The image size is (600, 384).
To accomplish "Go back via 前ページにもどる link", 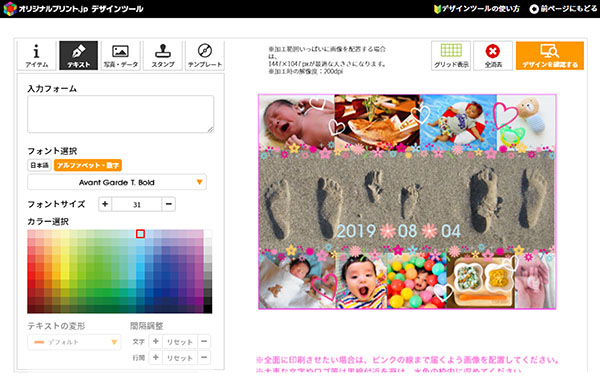I will pos(563,9).
